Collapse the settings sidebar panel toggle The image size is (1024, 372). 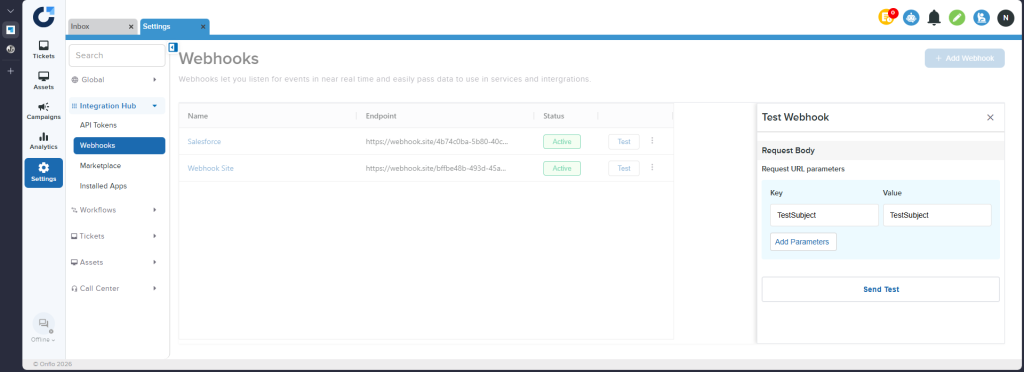(173, 47)
